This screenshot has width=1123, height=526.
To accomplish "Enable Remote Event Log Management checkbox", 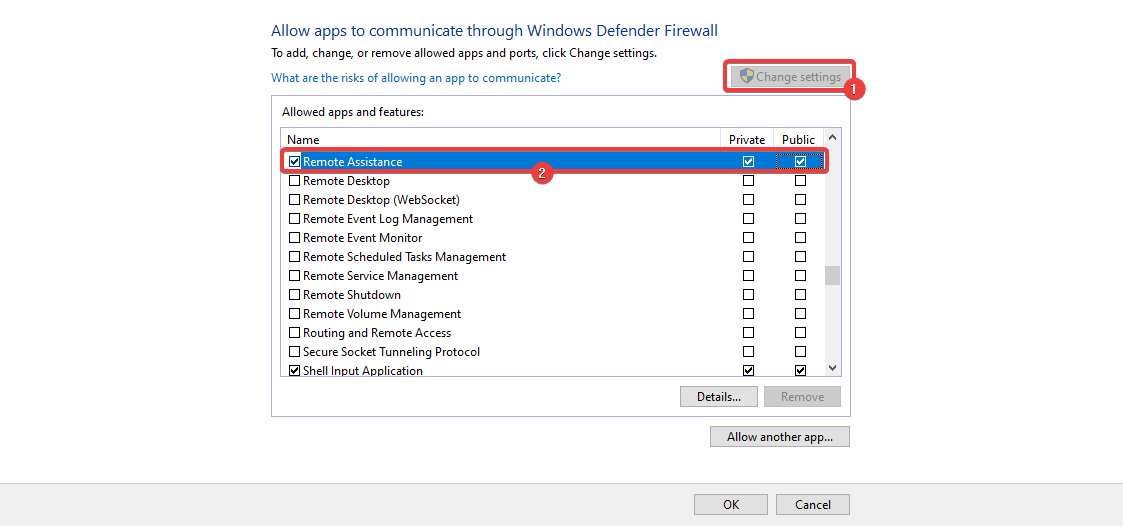I will point(294,219).
